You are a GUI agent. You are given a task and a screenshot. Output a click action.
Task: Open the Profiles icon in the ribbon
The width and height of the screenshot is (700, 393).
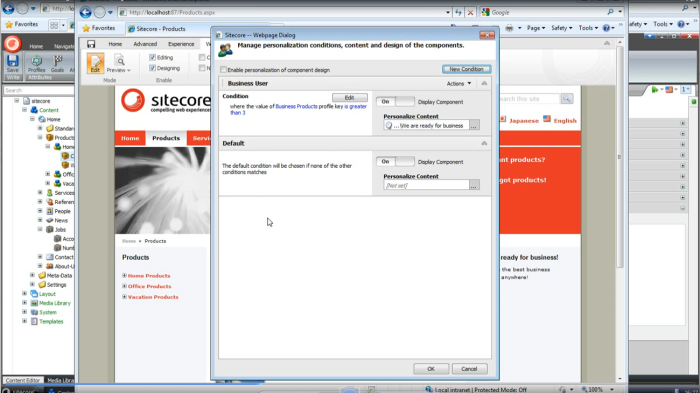[36, 61]
